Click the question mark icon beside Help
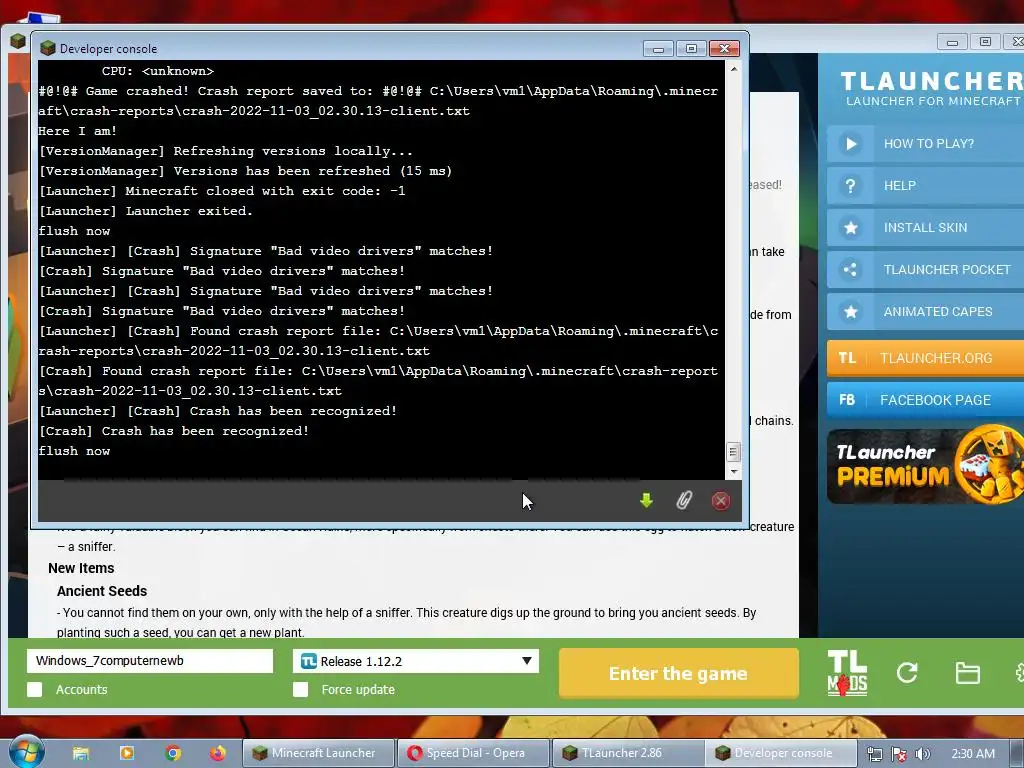Viewport: 1024px width, 768px height. point(850,186)
